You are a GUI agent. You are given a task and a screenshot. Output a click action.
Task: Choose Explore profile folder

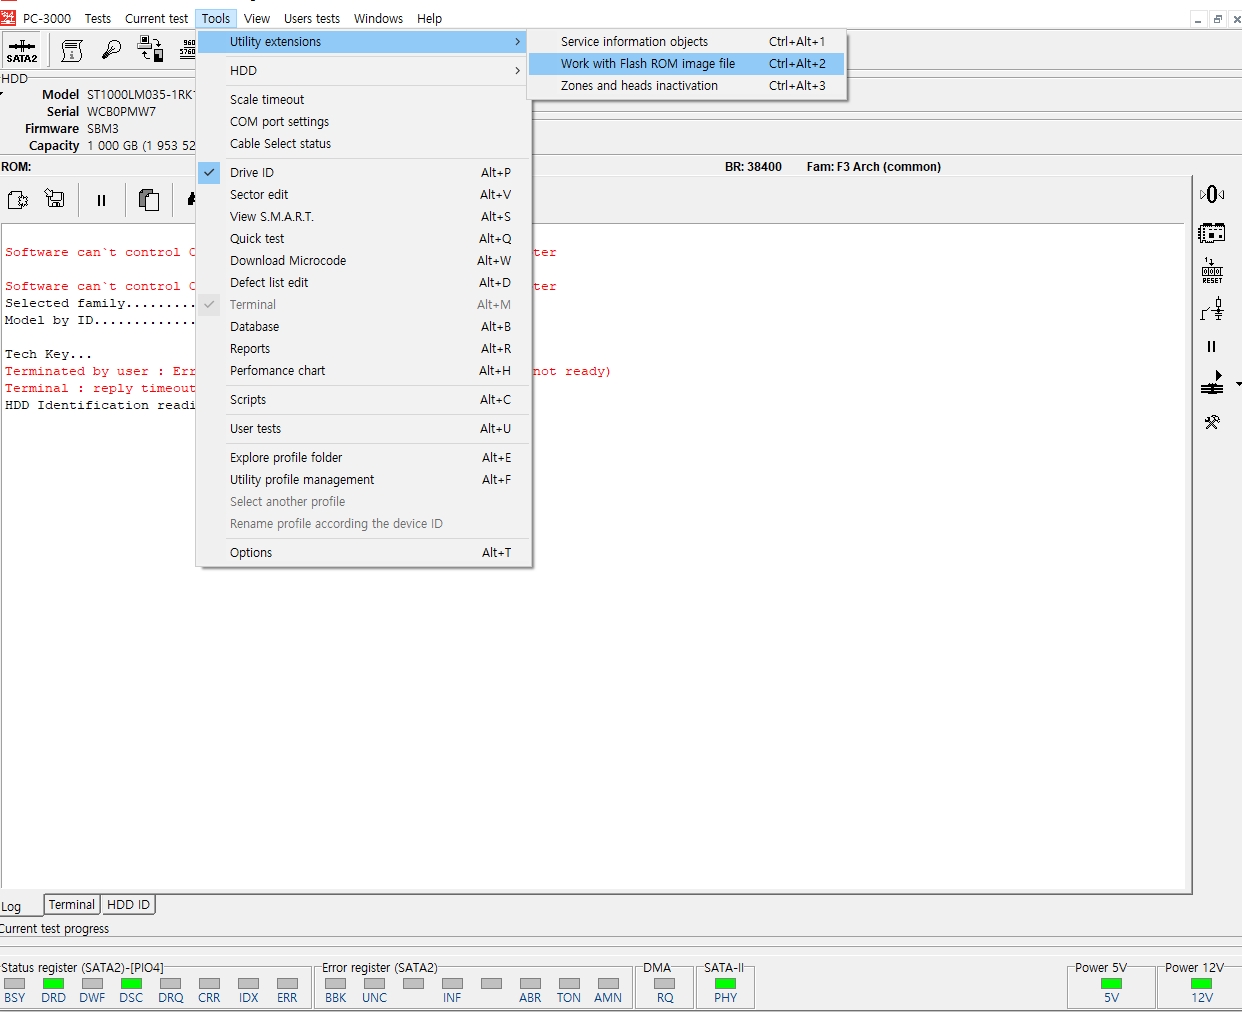tap(364, 458)
